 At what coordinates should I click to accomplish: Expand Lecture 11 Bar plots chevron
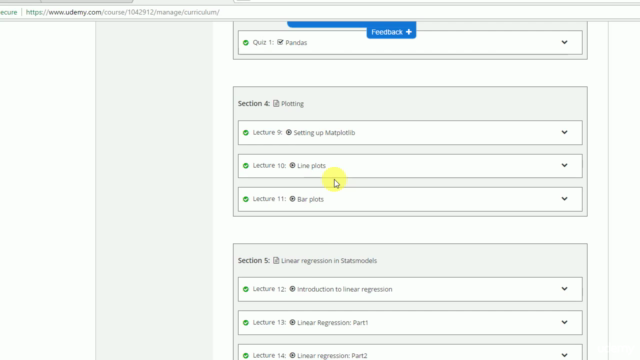[x=564, y=199]
